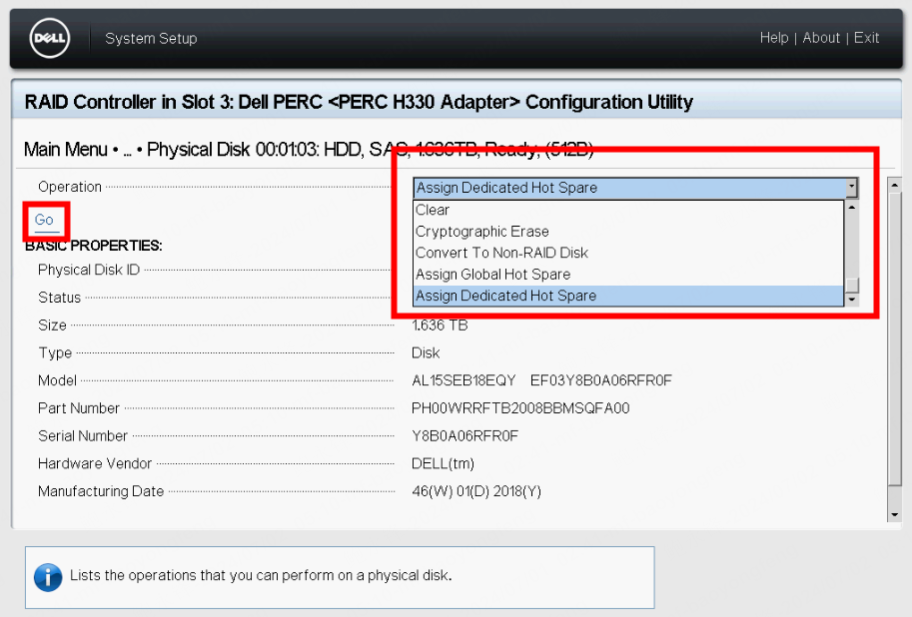Click the help description text about operations
Screen dimensions: 912x617
pyautogui.click(x=261, y=575)
